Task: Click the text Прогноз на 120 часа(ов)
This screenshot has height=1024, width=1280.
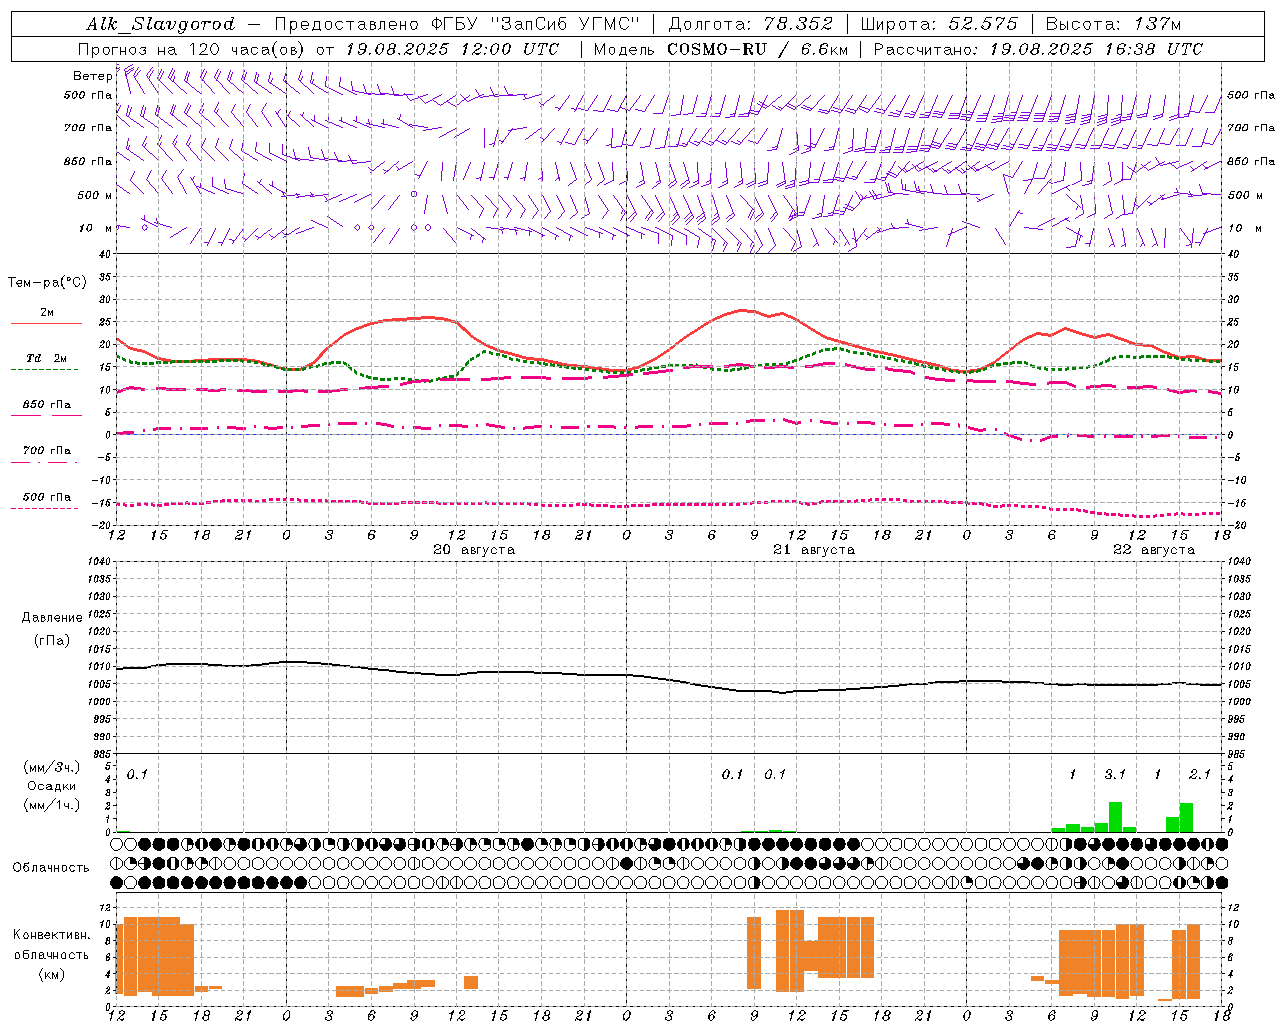Action: point(192,49)
